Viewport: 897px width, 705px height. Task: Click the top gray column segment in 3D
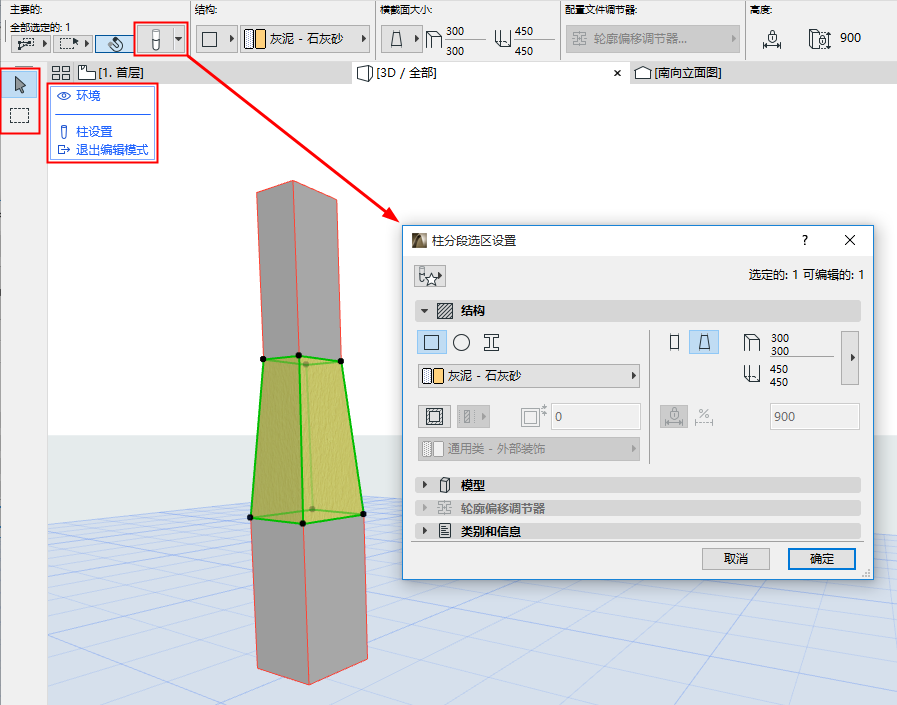[297, 269]
